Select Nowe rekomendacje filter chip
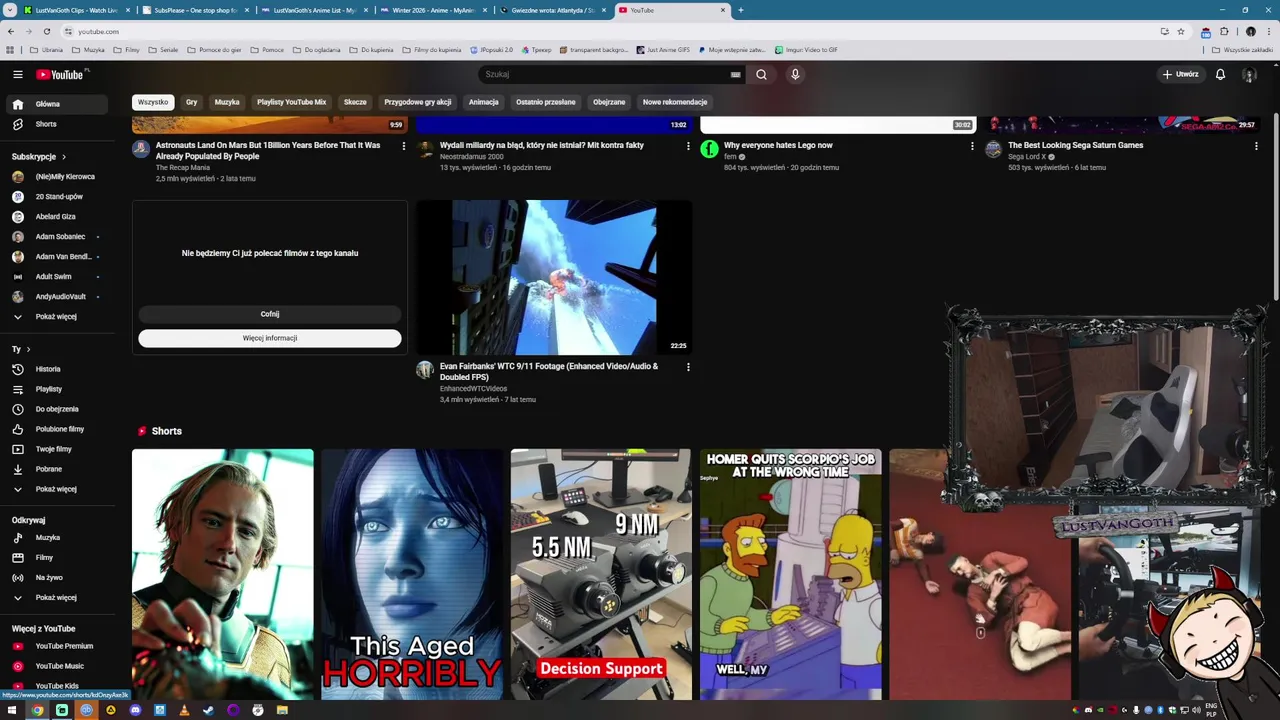 click(x=675, y=102)
